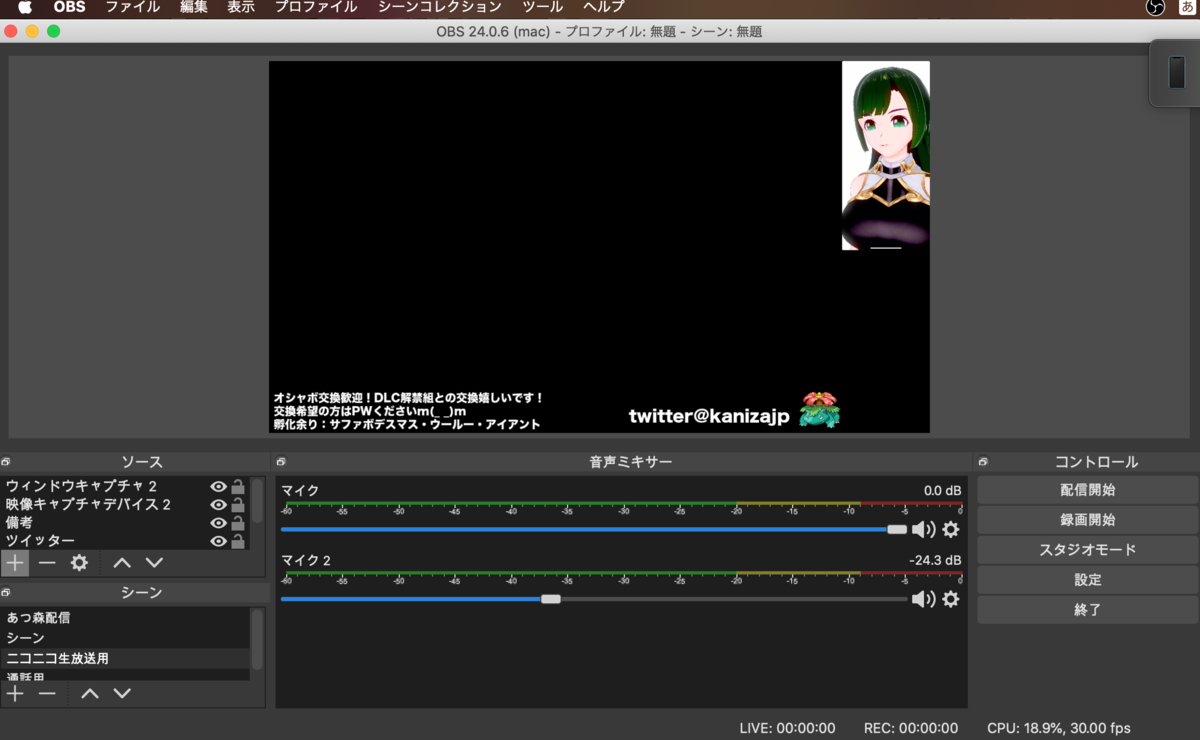Move scene down with arrow

pyautogui.click(x=122, y=693)
